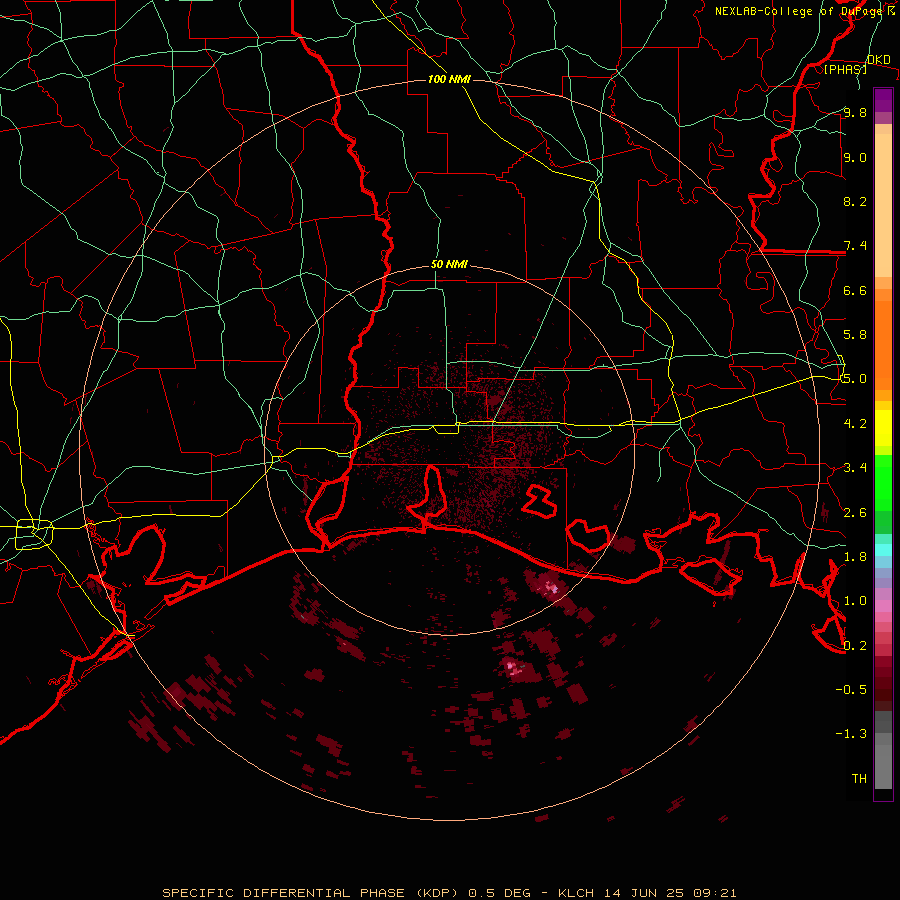Screen dimensions: 900x900
Task: Click the -1.3 scale label
Action: coord(851,734)
